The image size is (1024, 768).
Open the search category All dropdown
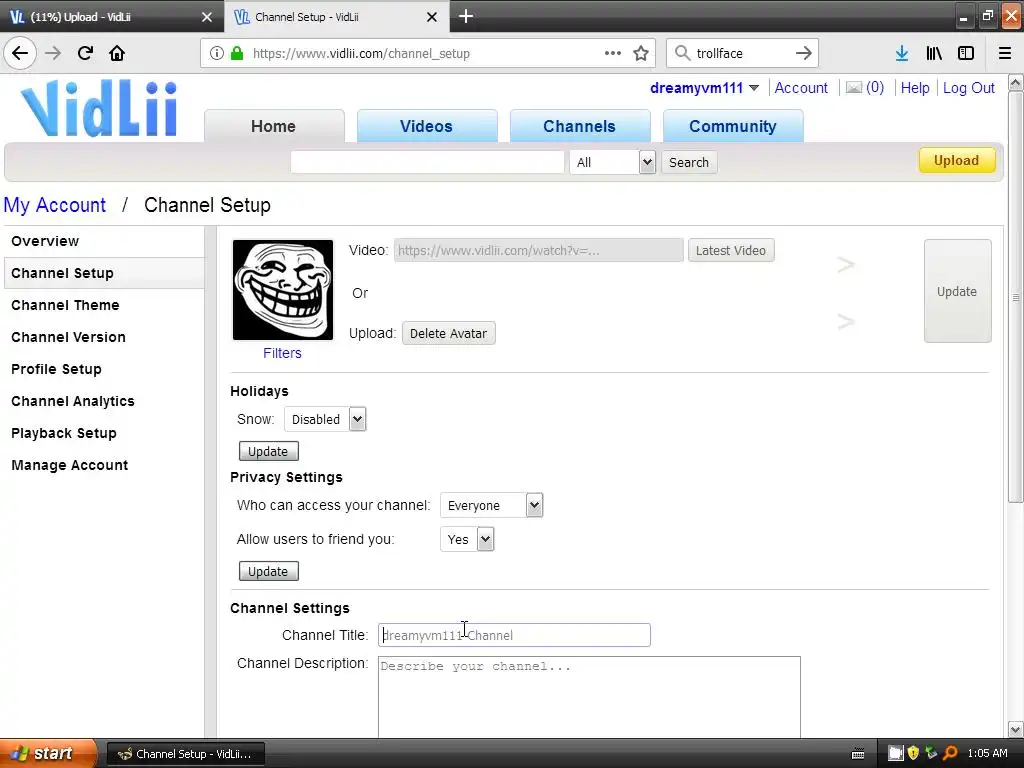[612, 162]
